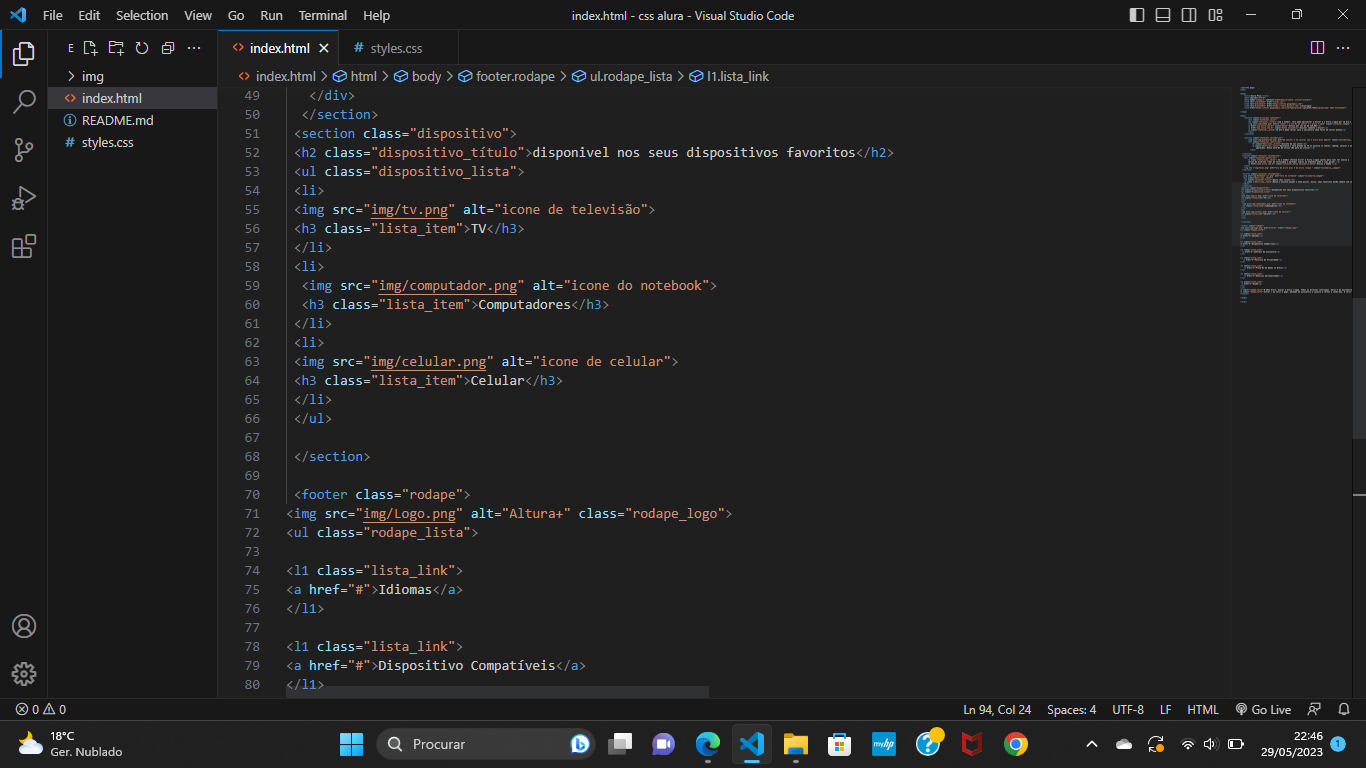Image resolution: width=1366 pixels, height=768 pixels.
Task: Open the Extensions view
Action: pyautogui.click(x=24, y=246)
